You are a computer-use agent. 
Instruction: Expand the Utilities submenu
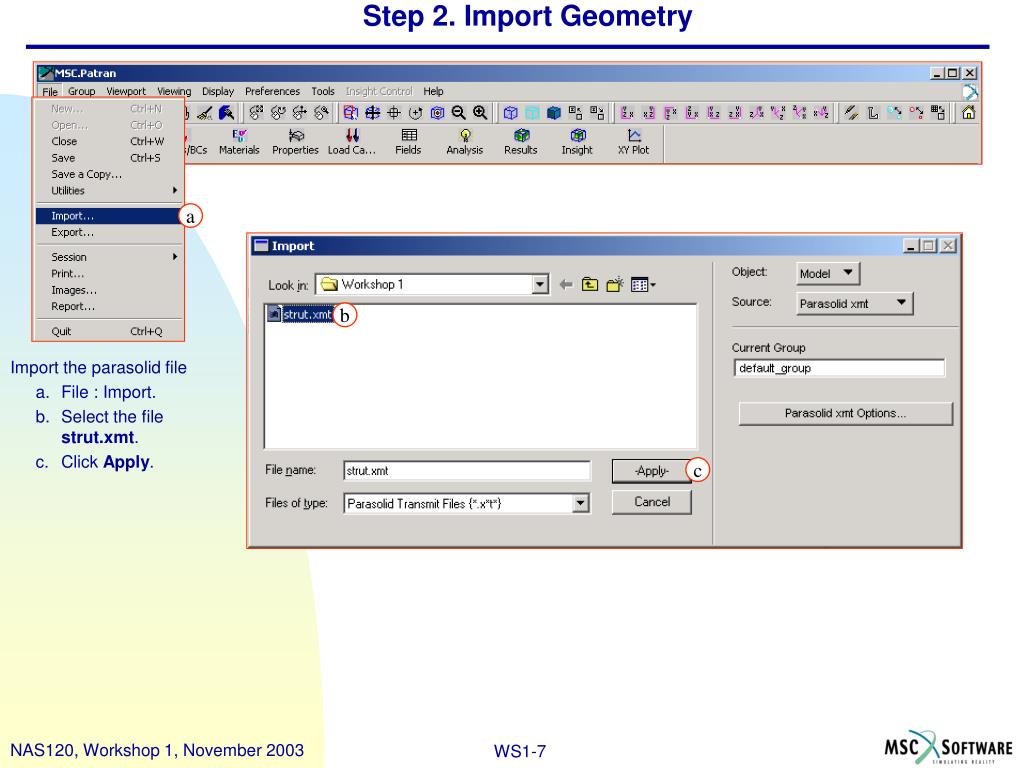coord(108,191)
